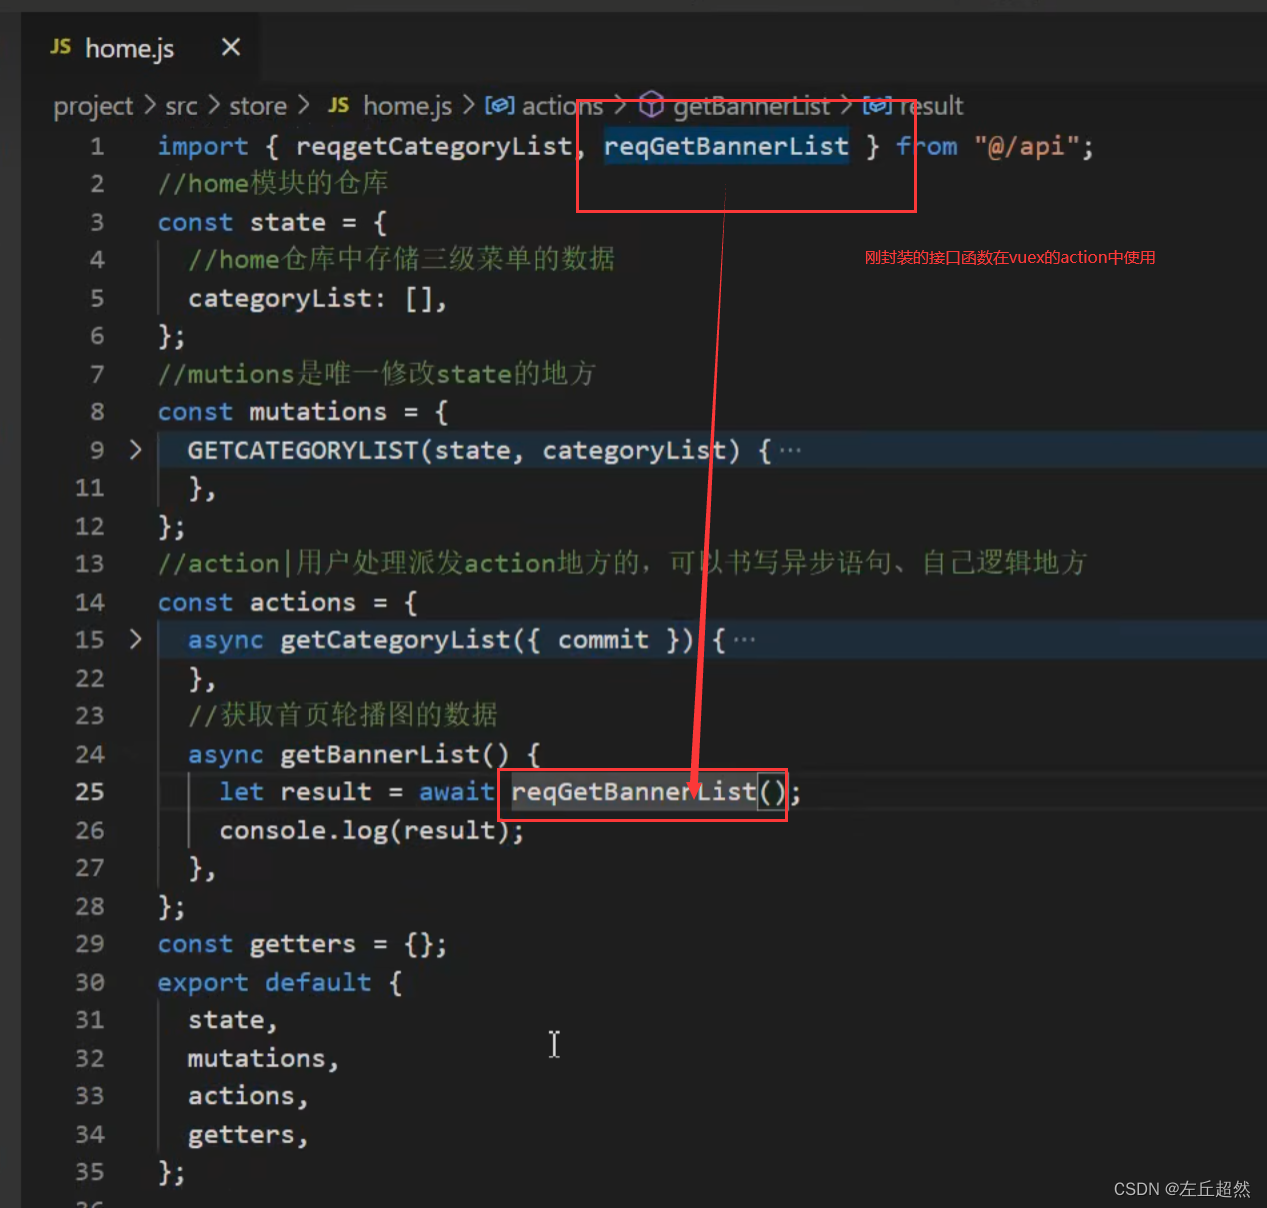This screenshot has height=1208, width=1267.
Task: Click line number 1 in the gutter
Action: pos(97,147)
